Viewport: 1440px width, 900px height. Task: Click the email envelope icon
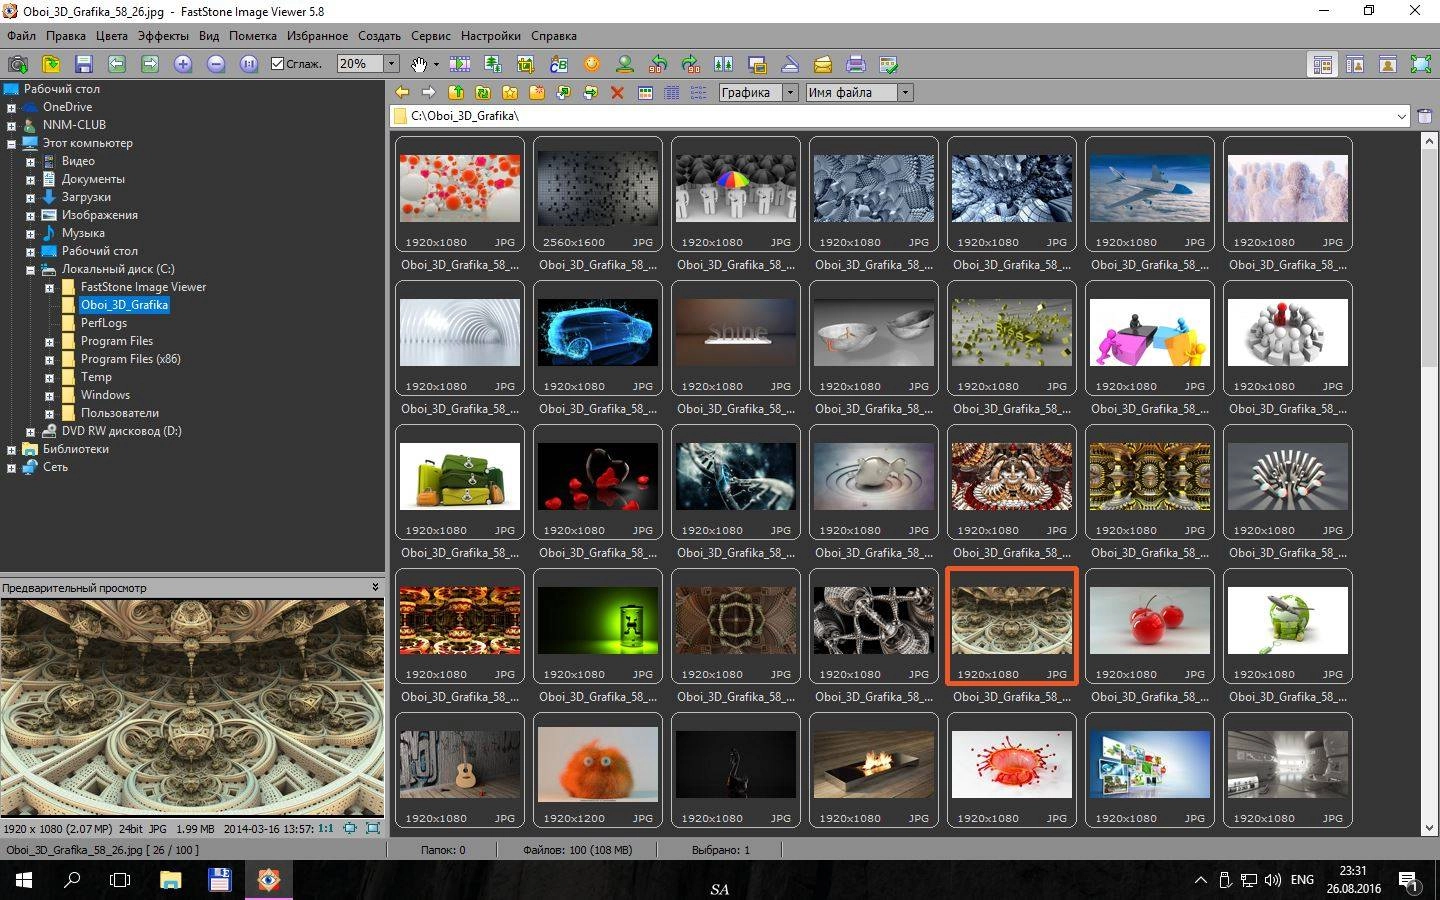(x=823, y=64)
